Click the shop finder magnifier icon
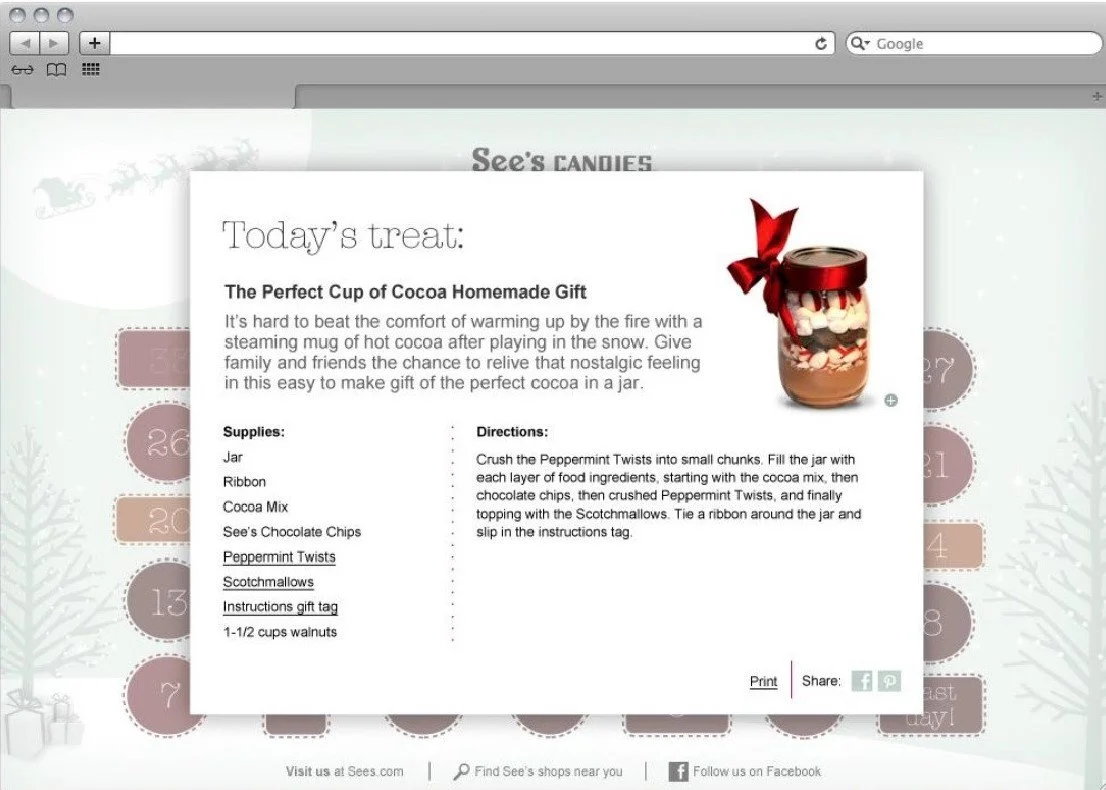This screenshot has height=790, width=1106. pos(461,771)
